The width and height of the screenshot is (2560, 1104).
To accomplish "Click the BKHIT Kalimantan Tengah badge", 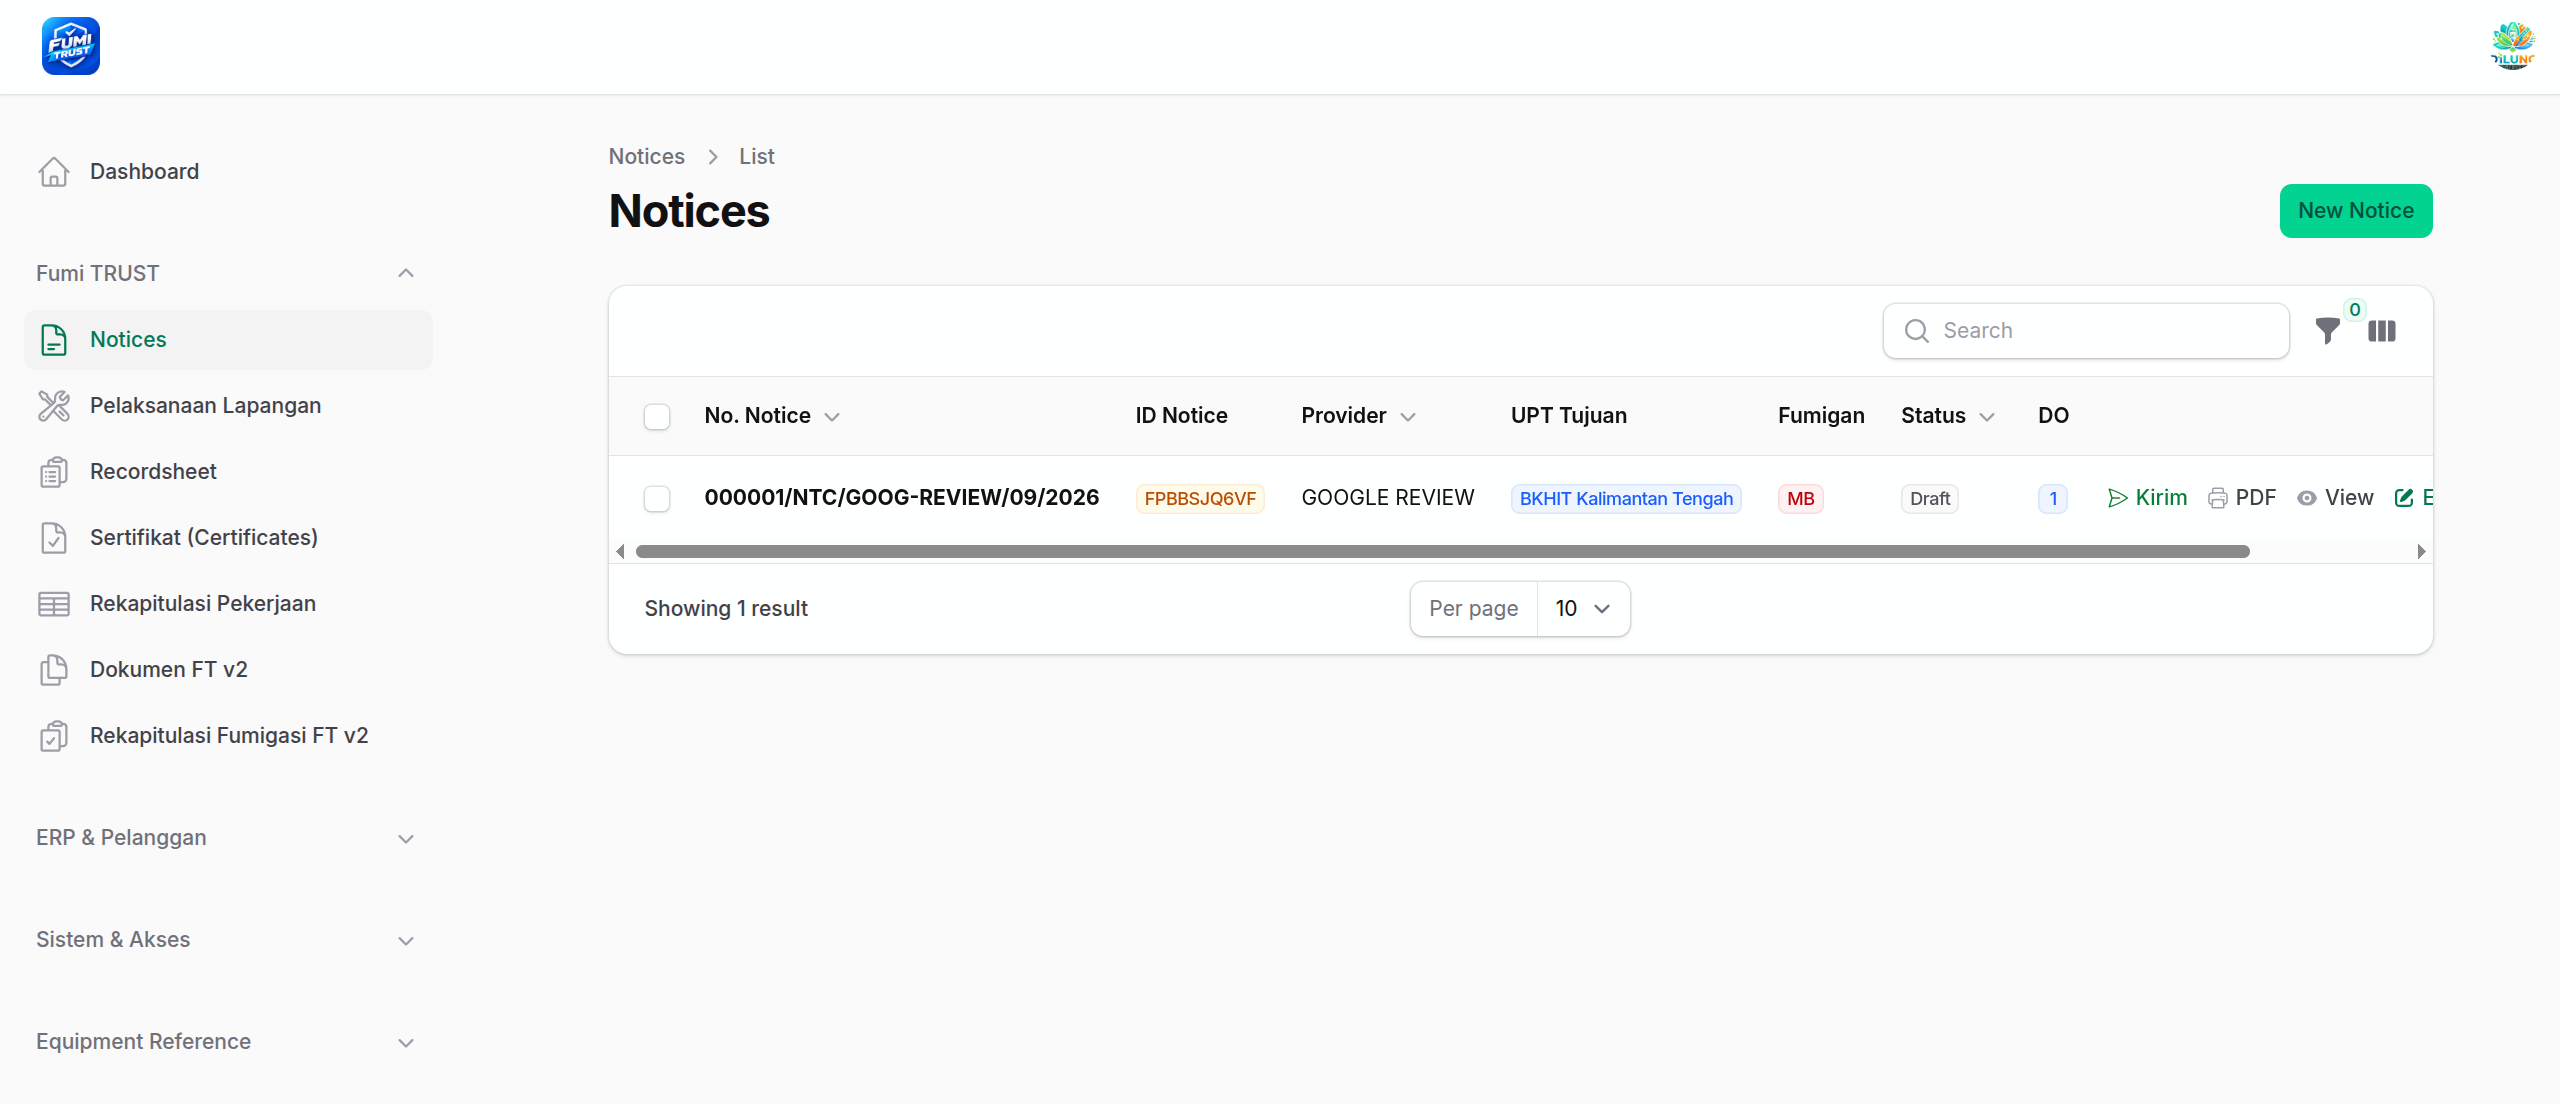I will pyautogui.click(x=1626, y=499).
